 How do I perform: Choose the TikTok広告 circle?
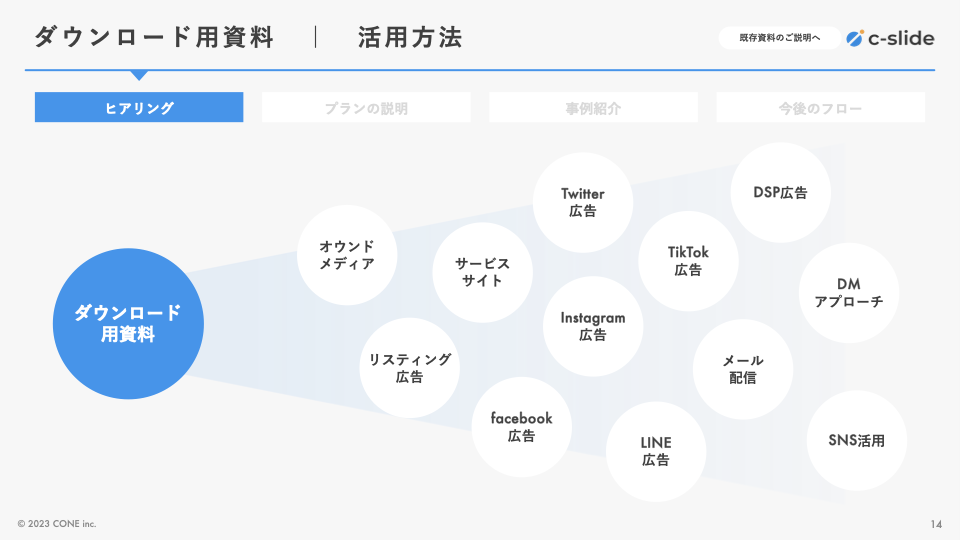click(x=688, y=261)
